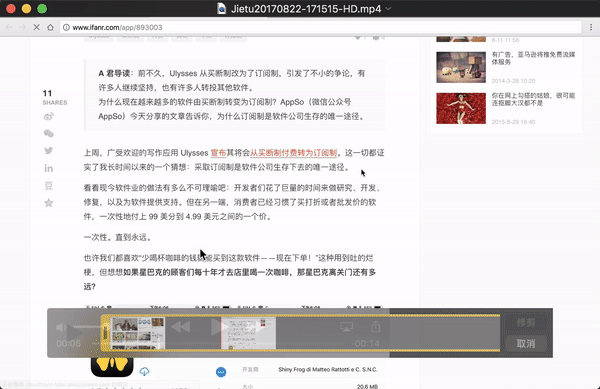The height and width of the screenshot is (389, 600).
Task: Click the faded AirPlay icon
Action: (346, 327)
